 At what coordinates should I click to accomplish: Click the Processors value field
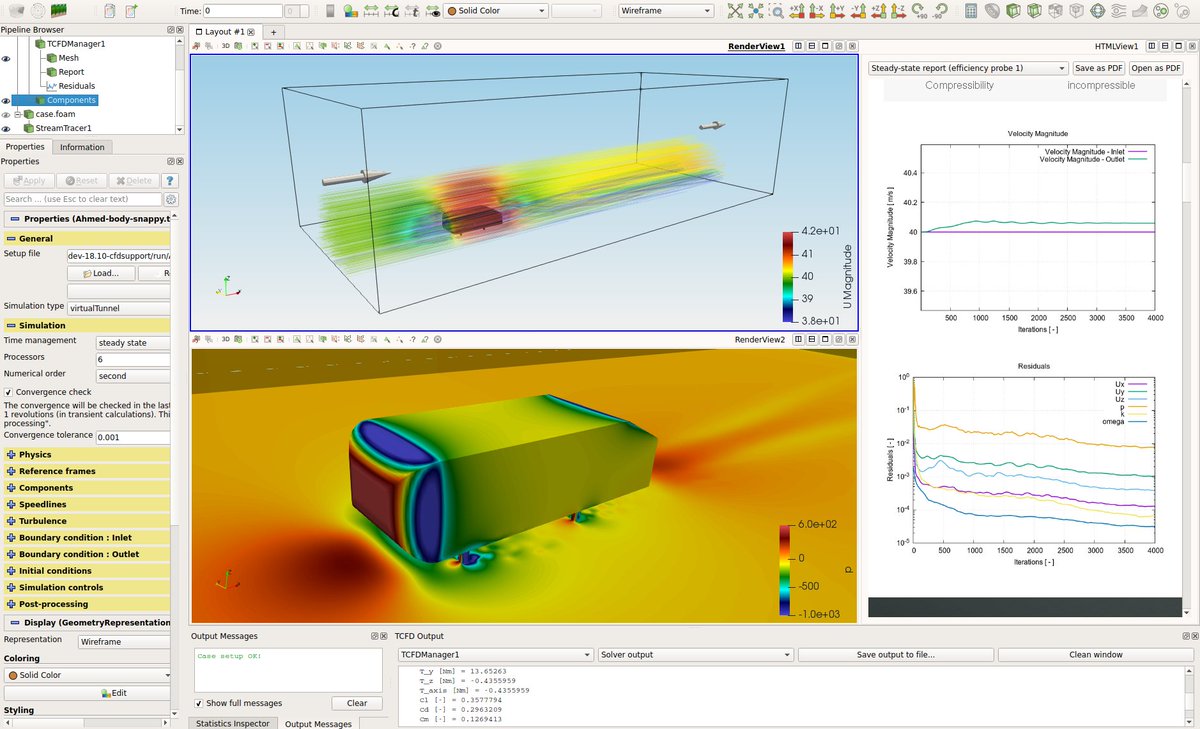133,358
